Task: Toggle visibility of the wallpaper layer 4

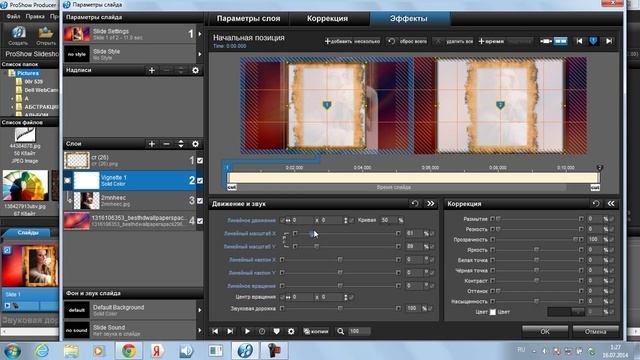Action: (x=200, y=221)
